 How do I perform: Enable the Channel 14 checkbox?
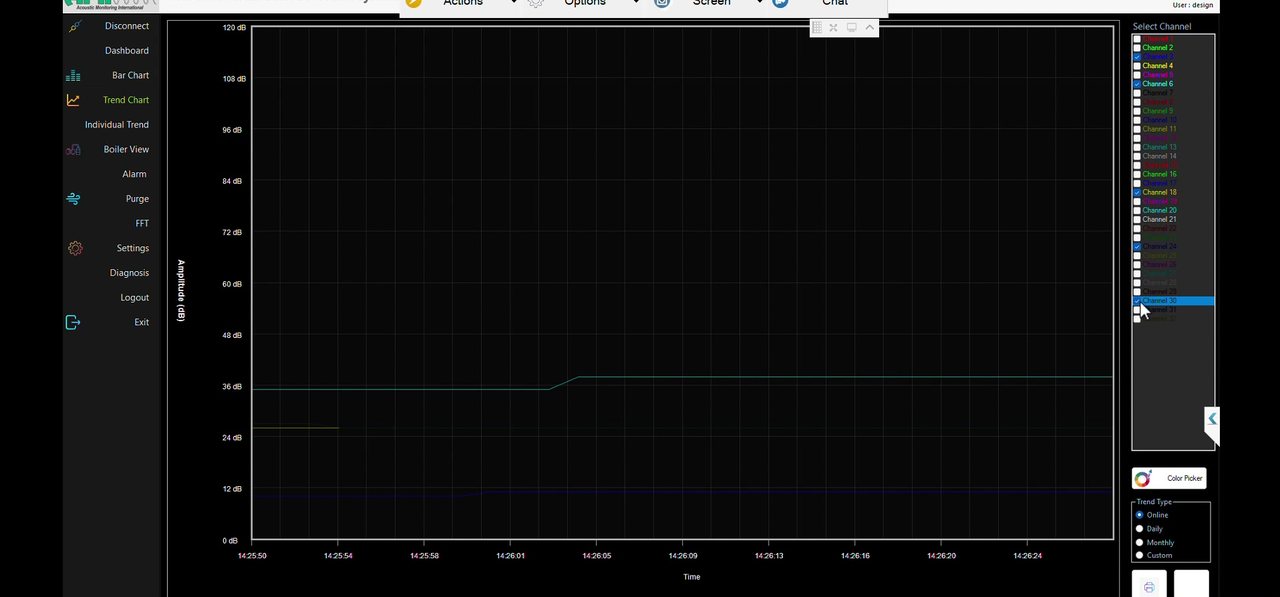click(1137, 156)
